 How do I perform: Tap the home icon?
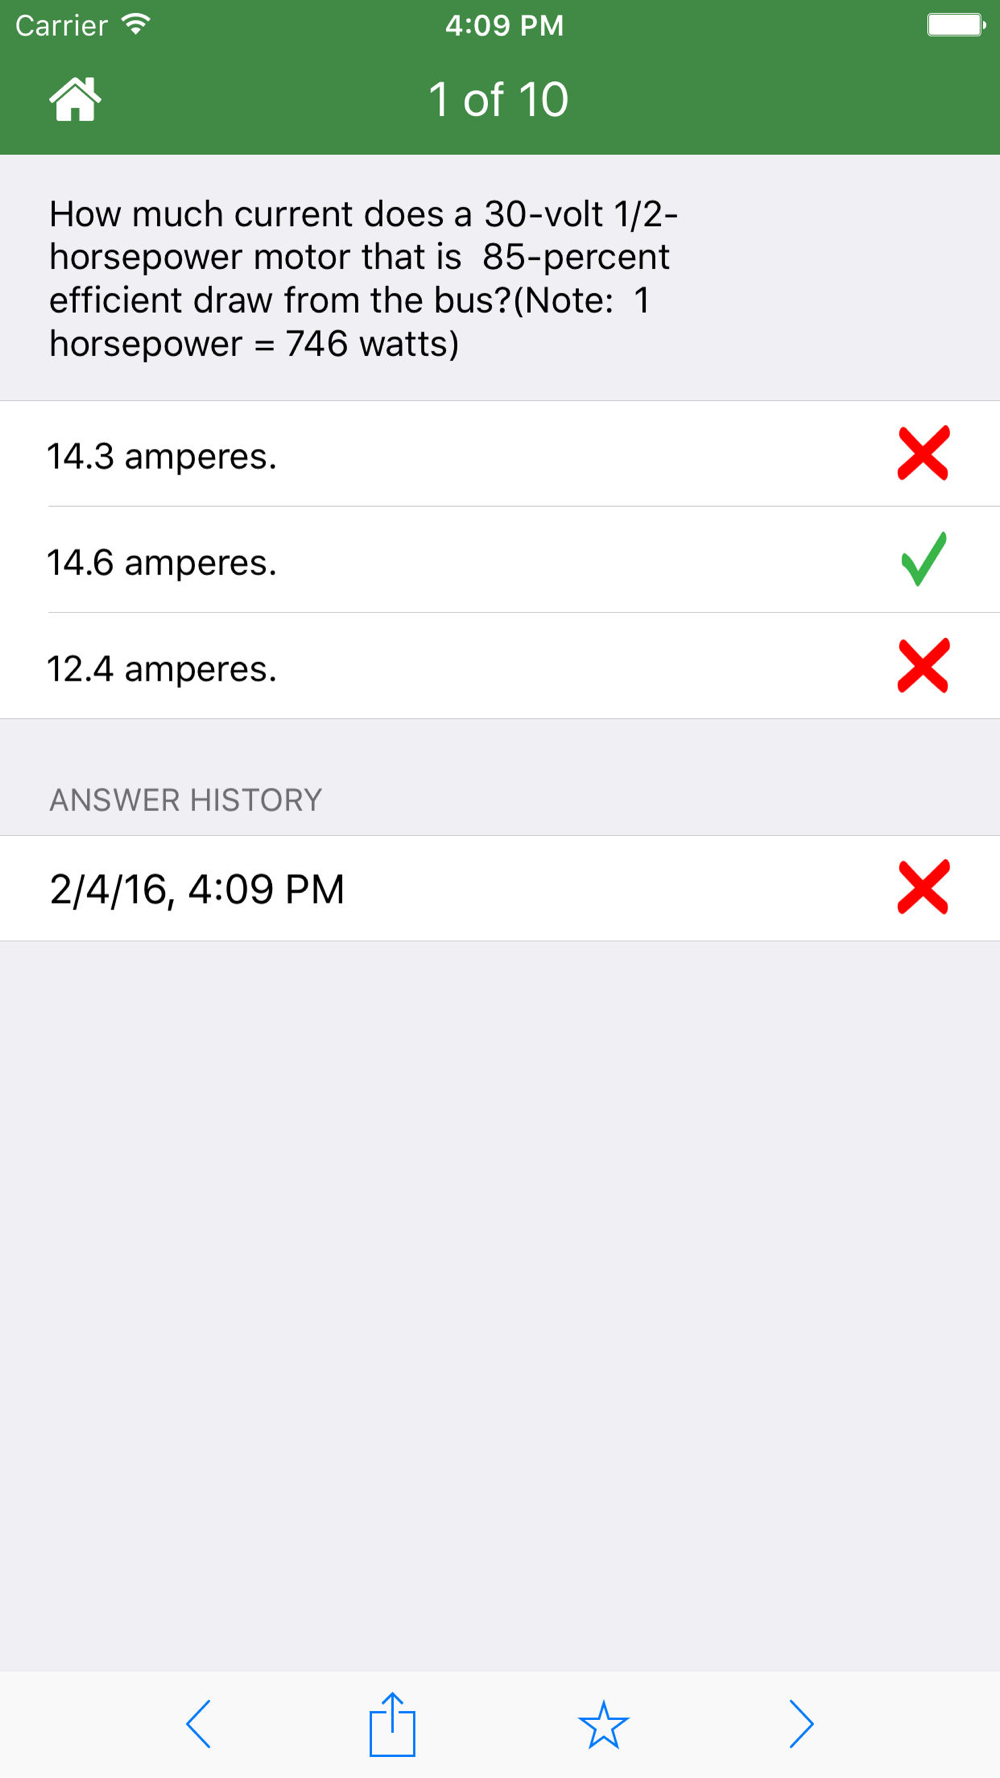pyautogui.click(x=75, y=99)
